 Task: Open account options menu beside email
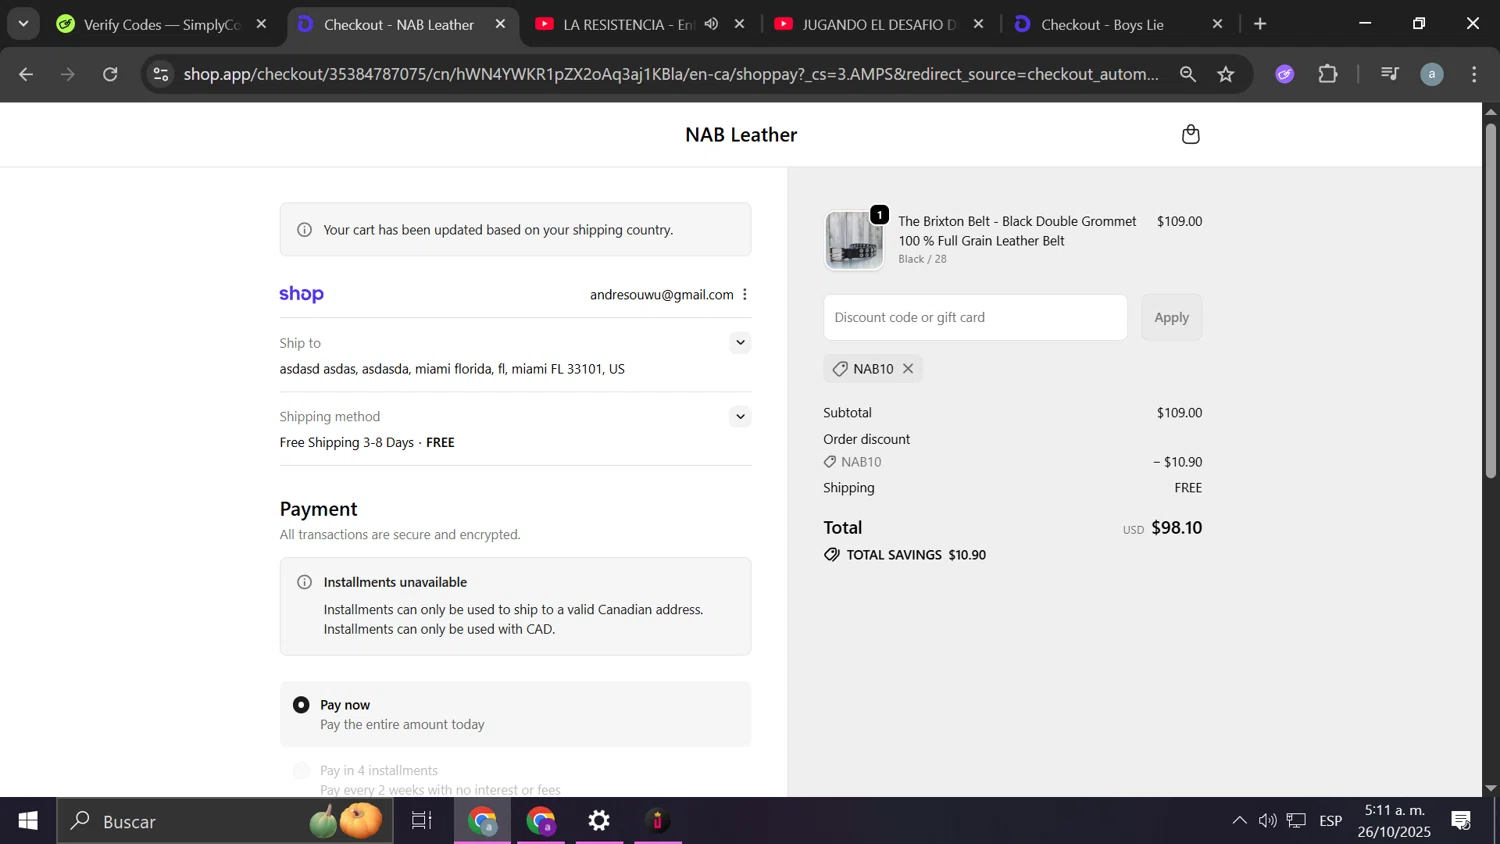(745, 294)
